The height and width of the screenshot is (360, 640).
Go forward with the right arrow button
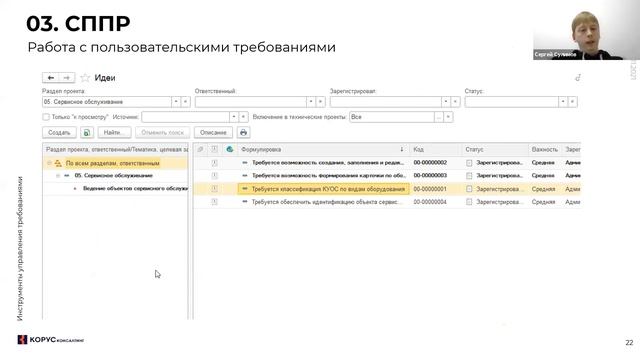click(67, 78)
